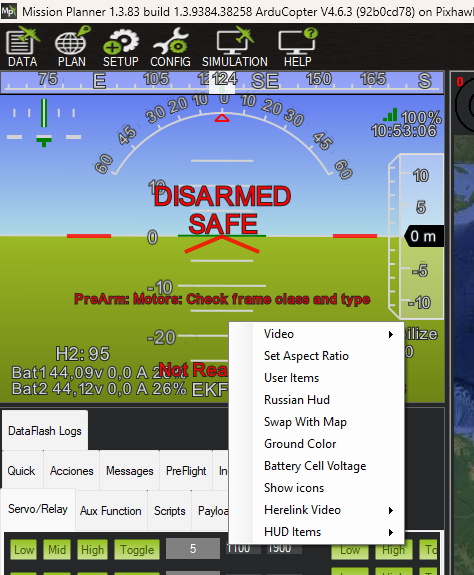Open the CONFIG wrench icon

170,47
